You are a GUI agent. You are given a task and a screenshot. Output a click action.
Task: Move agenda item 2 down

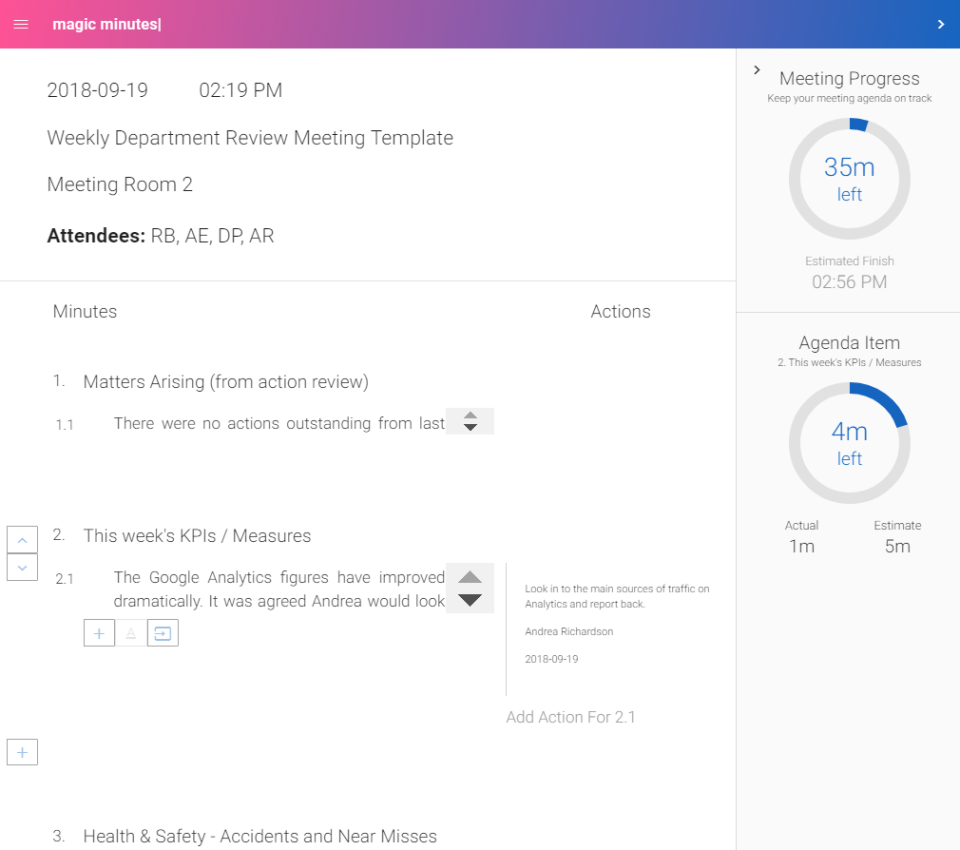(22, 568)
